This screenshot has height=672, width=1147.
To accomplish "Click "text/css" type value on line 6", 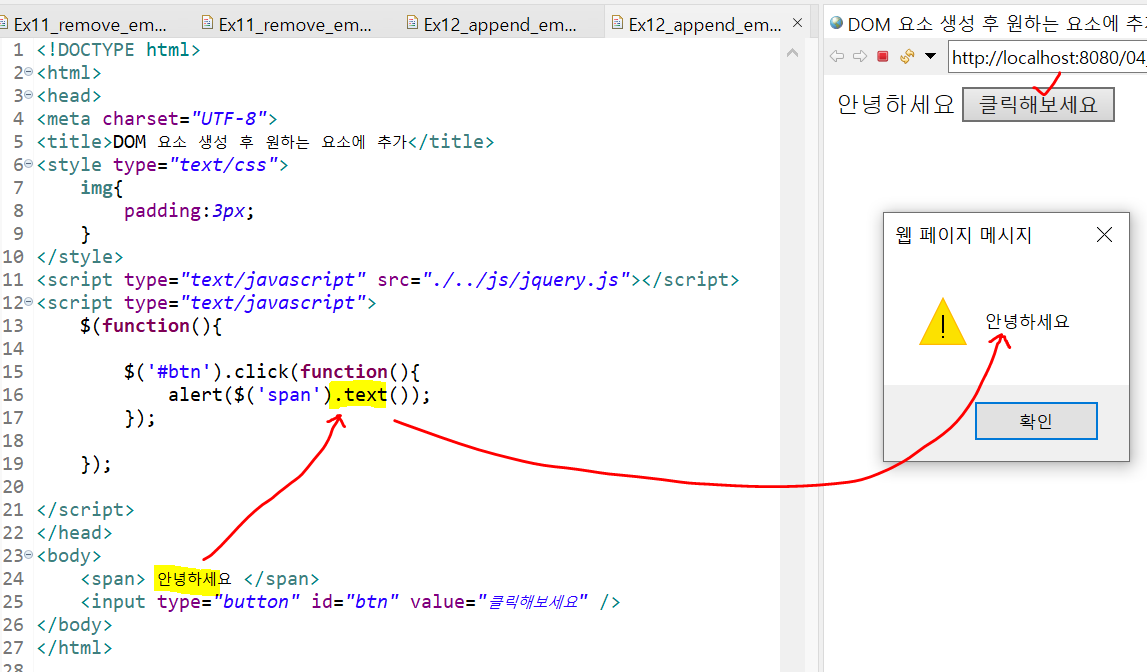I will click(x=223, y=165).
